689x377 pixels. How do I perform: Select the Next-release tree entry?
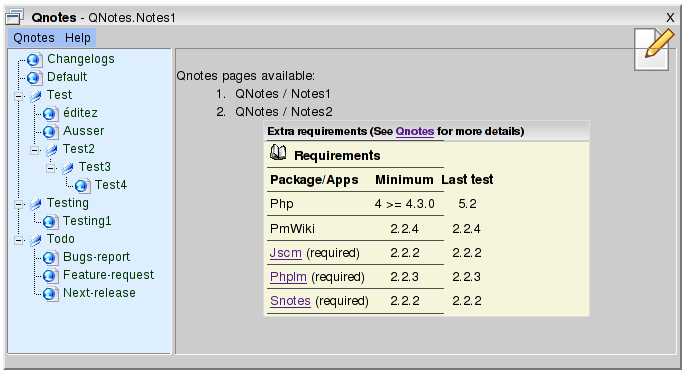click(x=99, y=293)
